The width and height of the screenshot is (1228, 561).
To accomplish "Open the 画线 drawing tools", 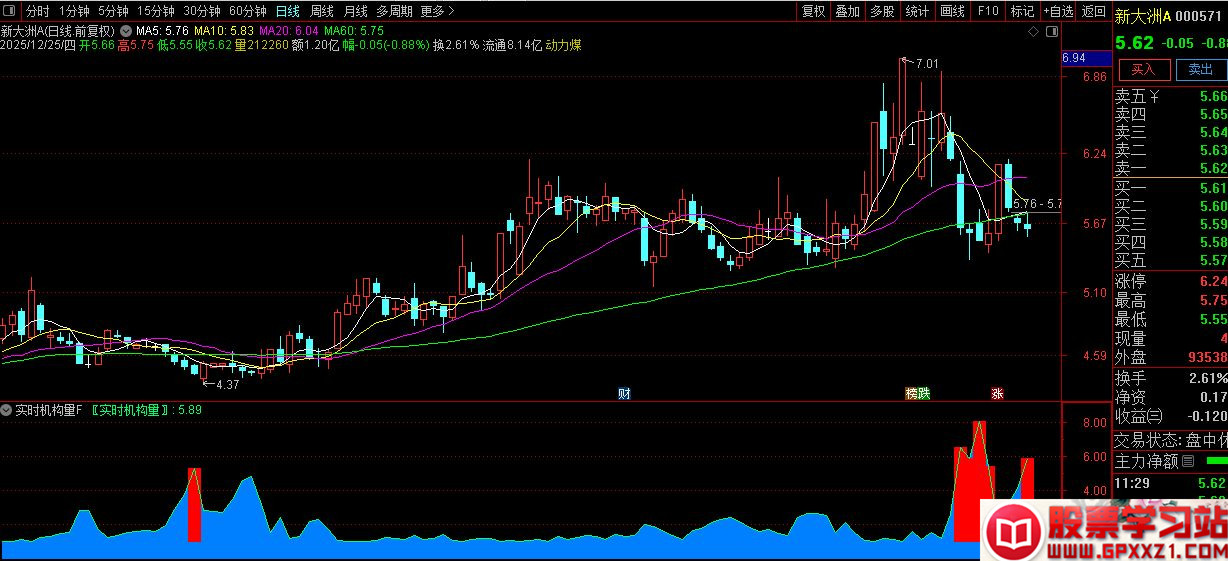I will [953, 12].
